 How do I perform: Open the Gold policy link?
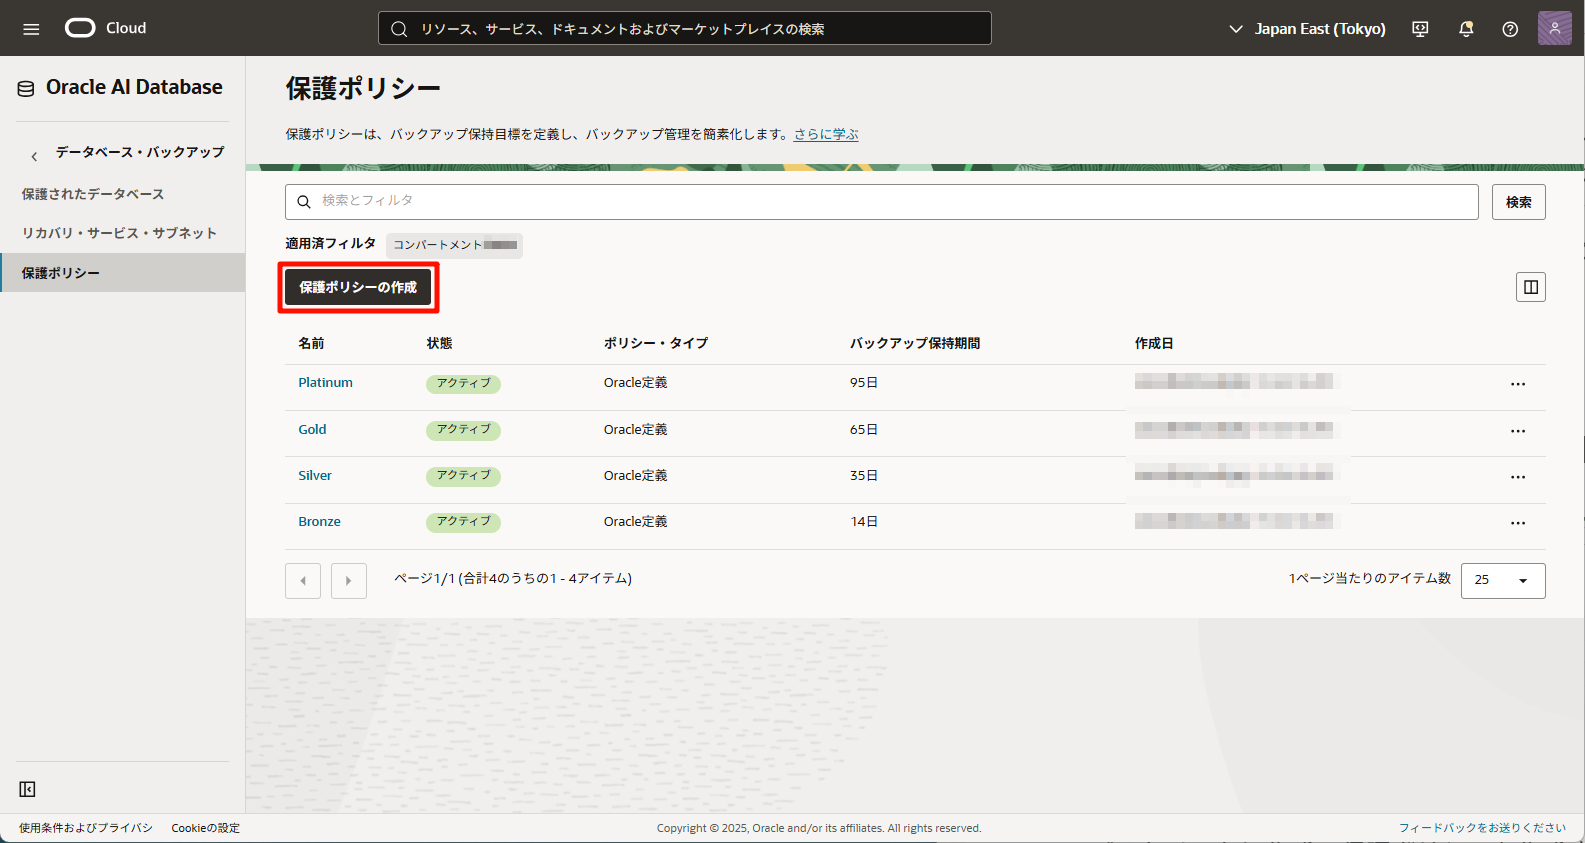(312, 430)
